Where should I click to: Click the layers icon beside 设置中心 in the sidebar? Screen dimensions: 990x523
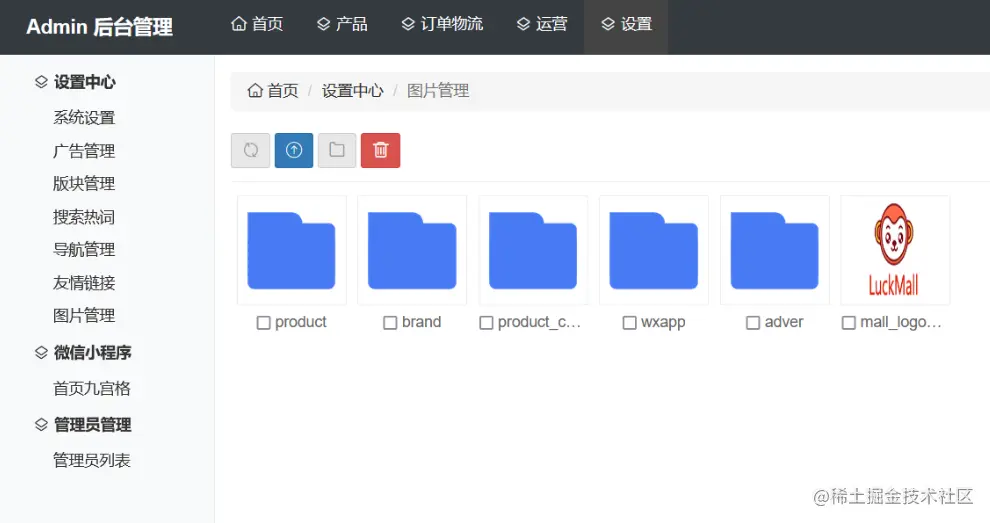pos(41,82)
